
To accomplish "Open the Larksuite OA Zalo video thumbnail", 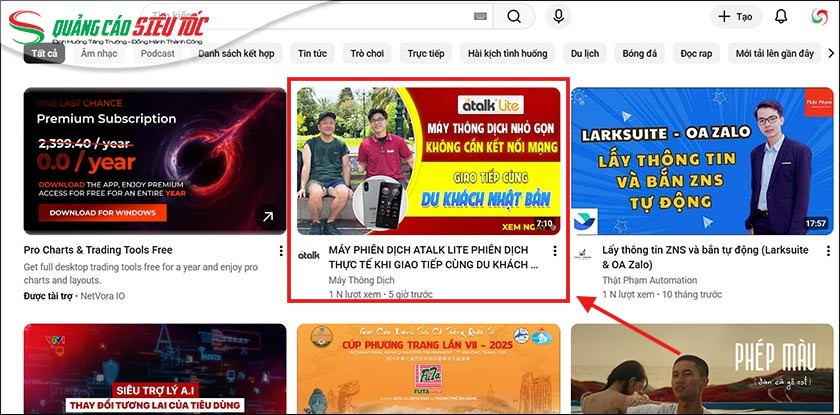I will 702,161.
